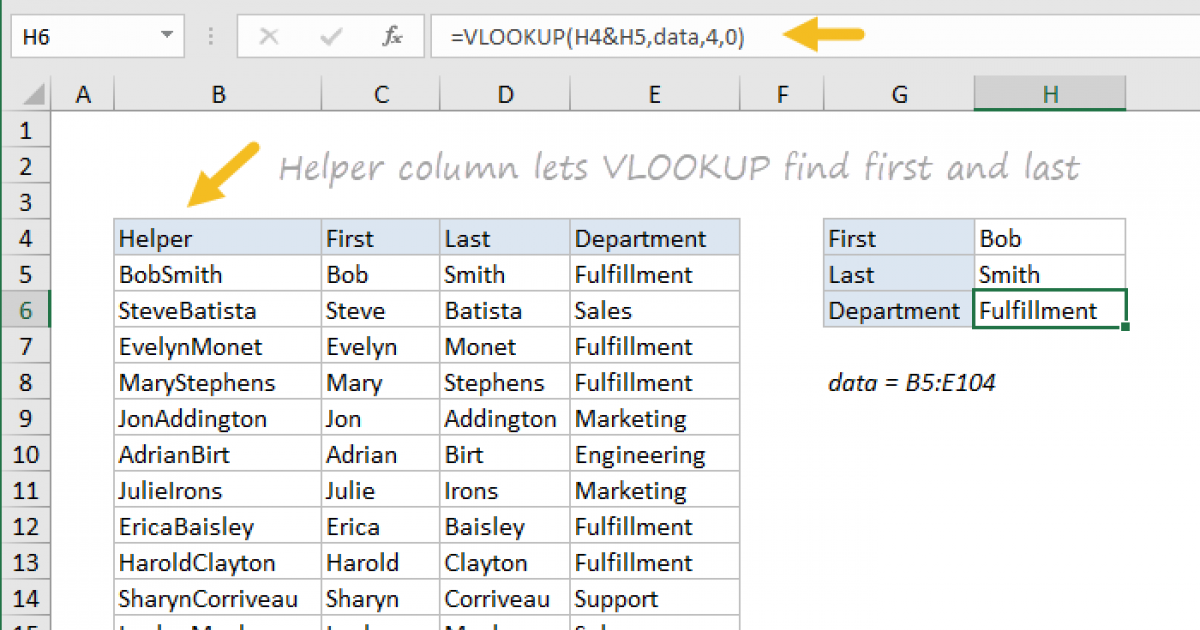Select row 6 header
Image resolution: width=1200 pixels, height=630 pixels.
[26, 309]
